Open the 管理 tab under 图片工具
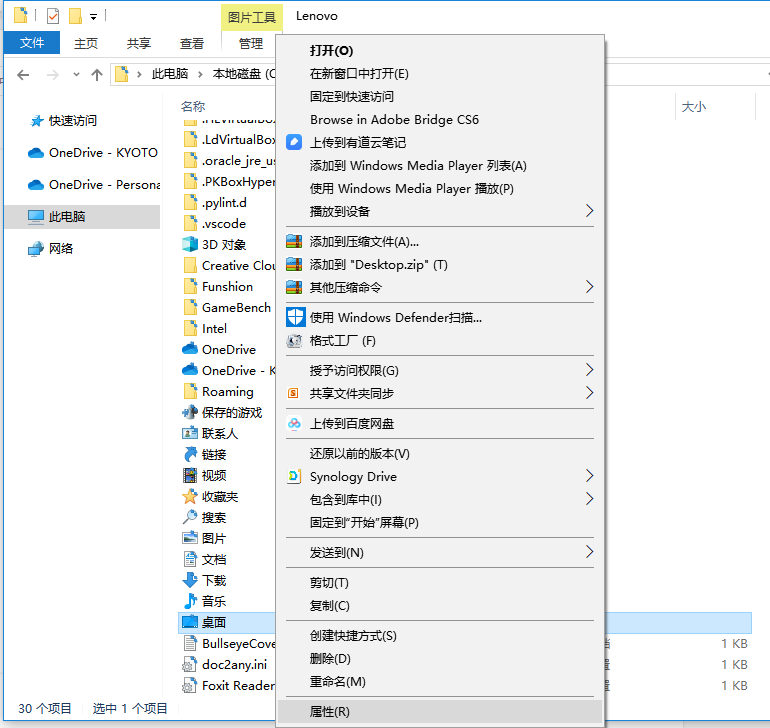This screenshot has height=728, width=770. click(x=251, y=43)
